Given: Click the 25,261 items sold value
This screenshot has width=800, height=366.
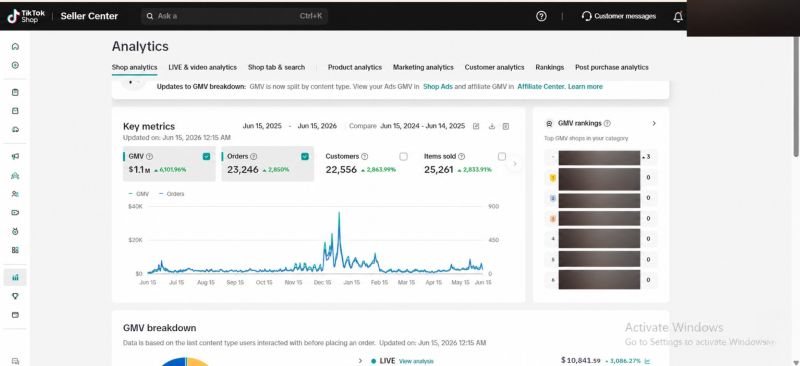Looking at the screenshot, I should [438, 169].
